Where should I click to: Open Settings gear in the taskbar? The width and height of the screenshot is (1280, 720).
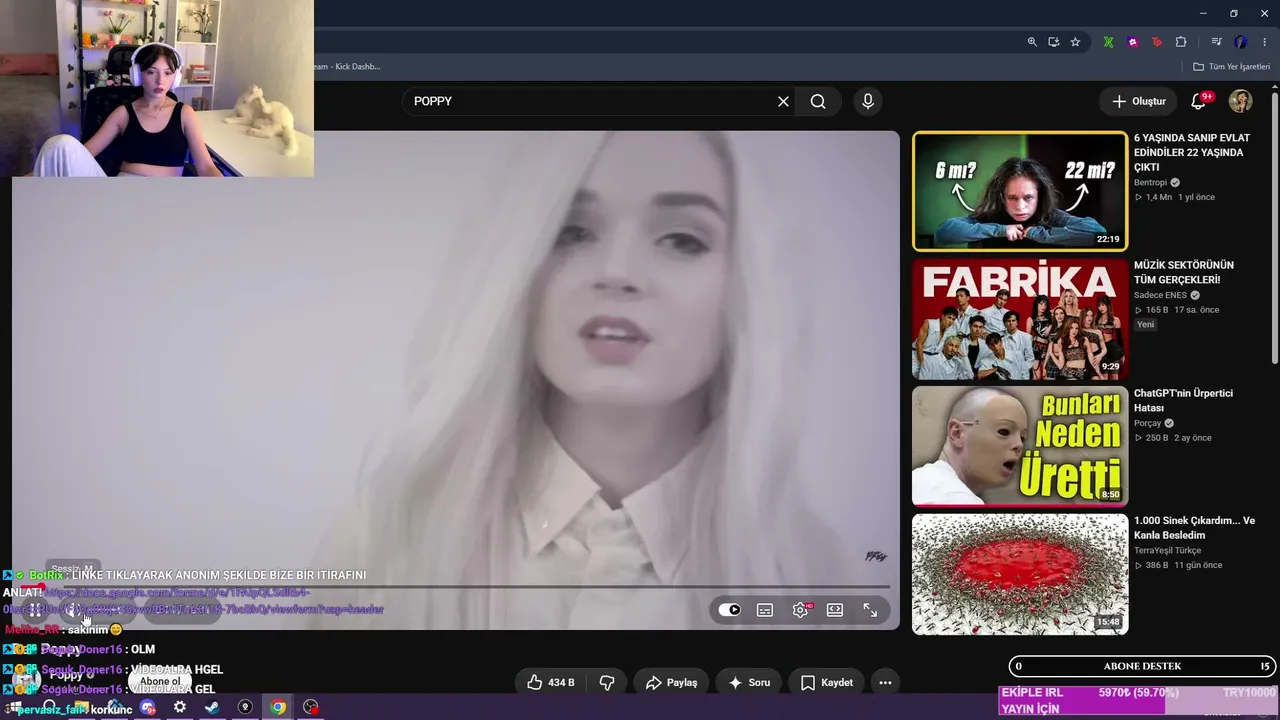click(180, 707)
